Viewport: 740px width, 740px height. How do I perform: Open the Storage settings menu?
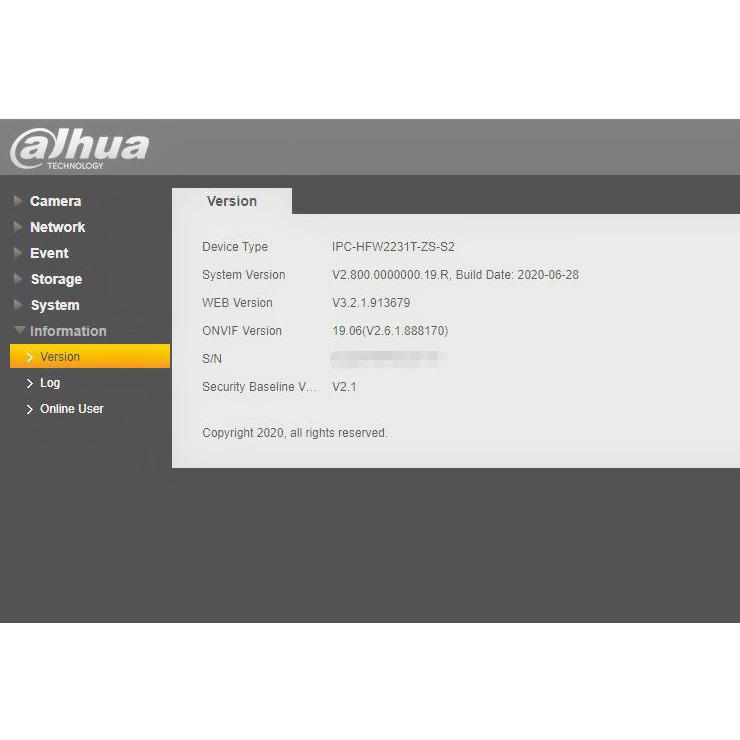click(56, 279)
